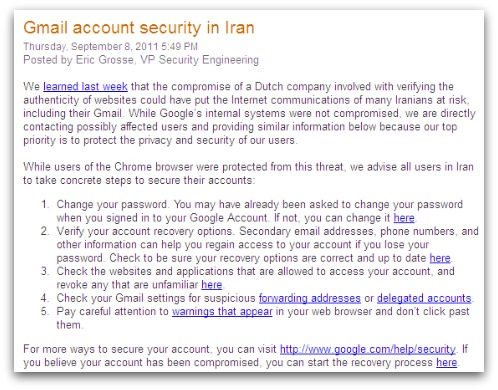Click the paragraph mentioning 'Dutch company'

pos(249,113)
